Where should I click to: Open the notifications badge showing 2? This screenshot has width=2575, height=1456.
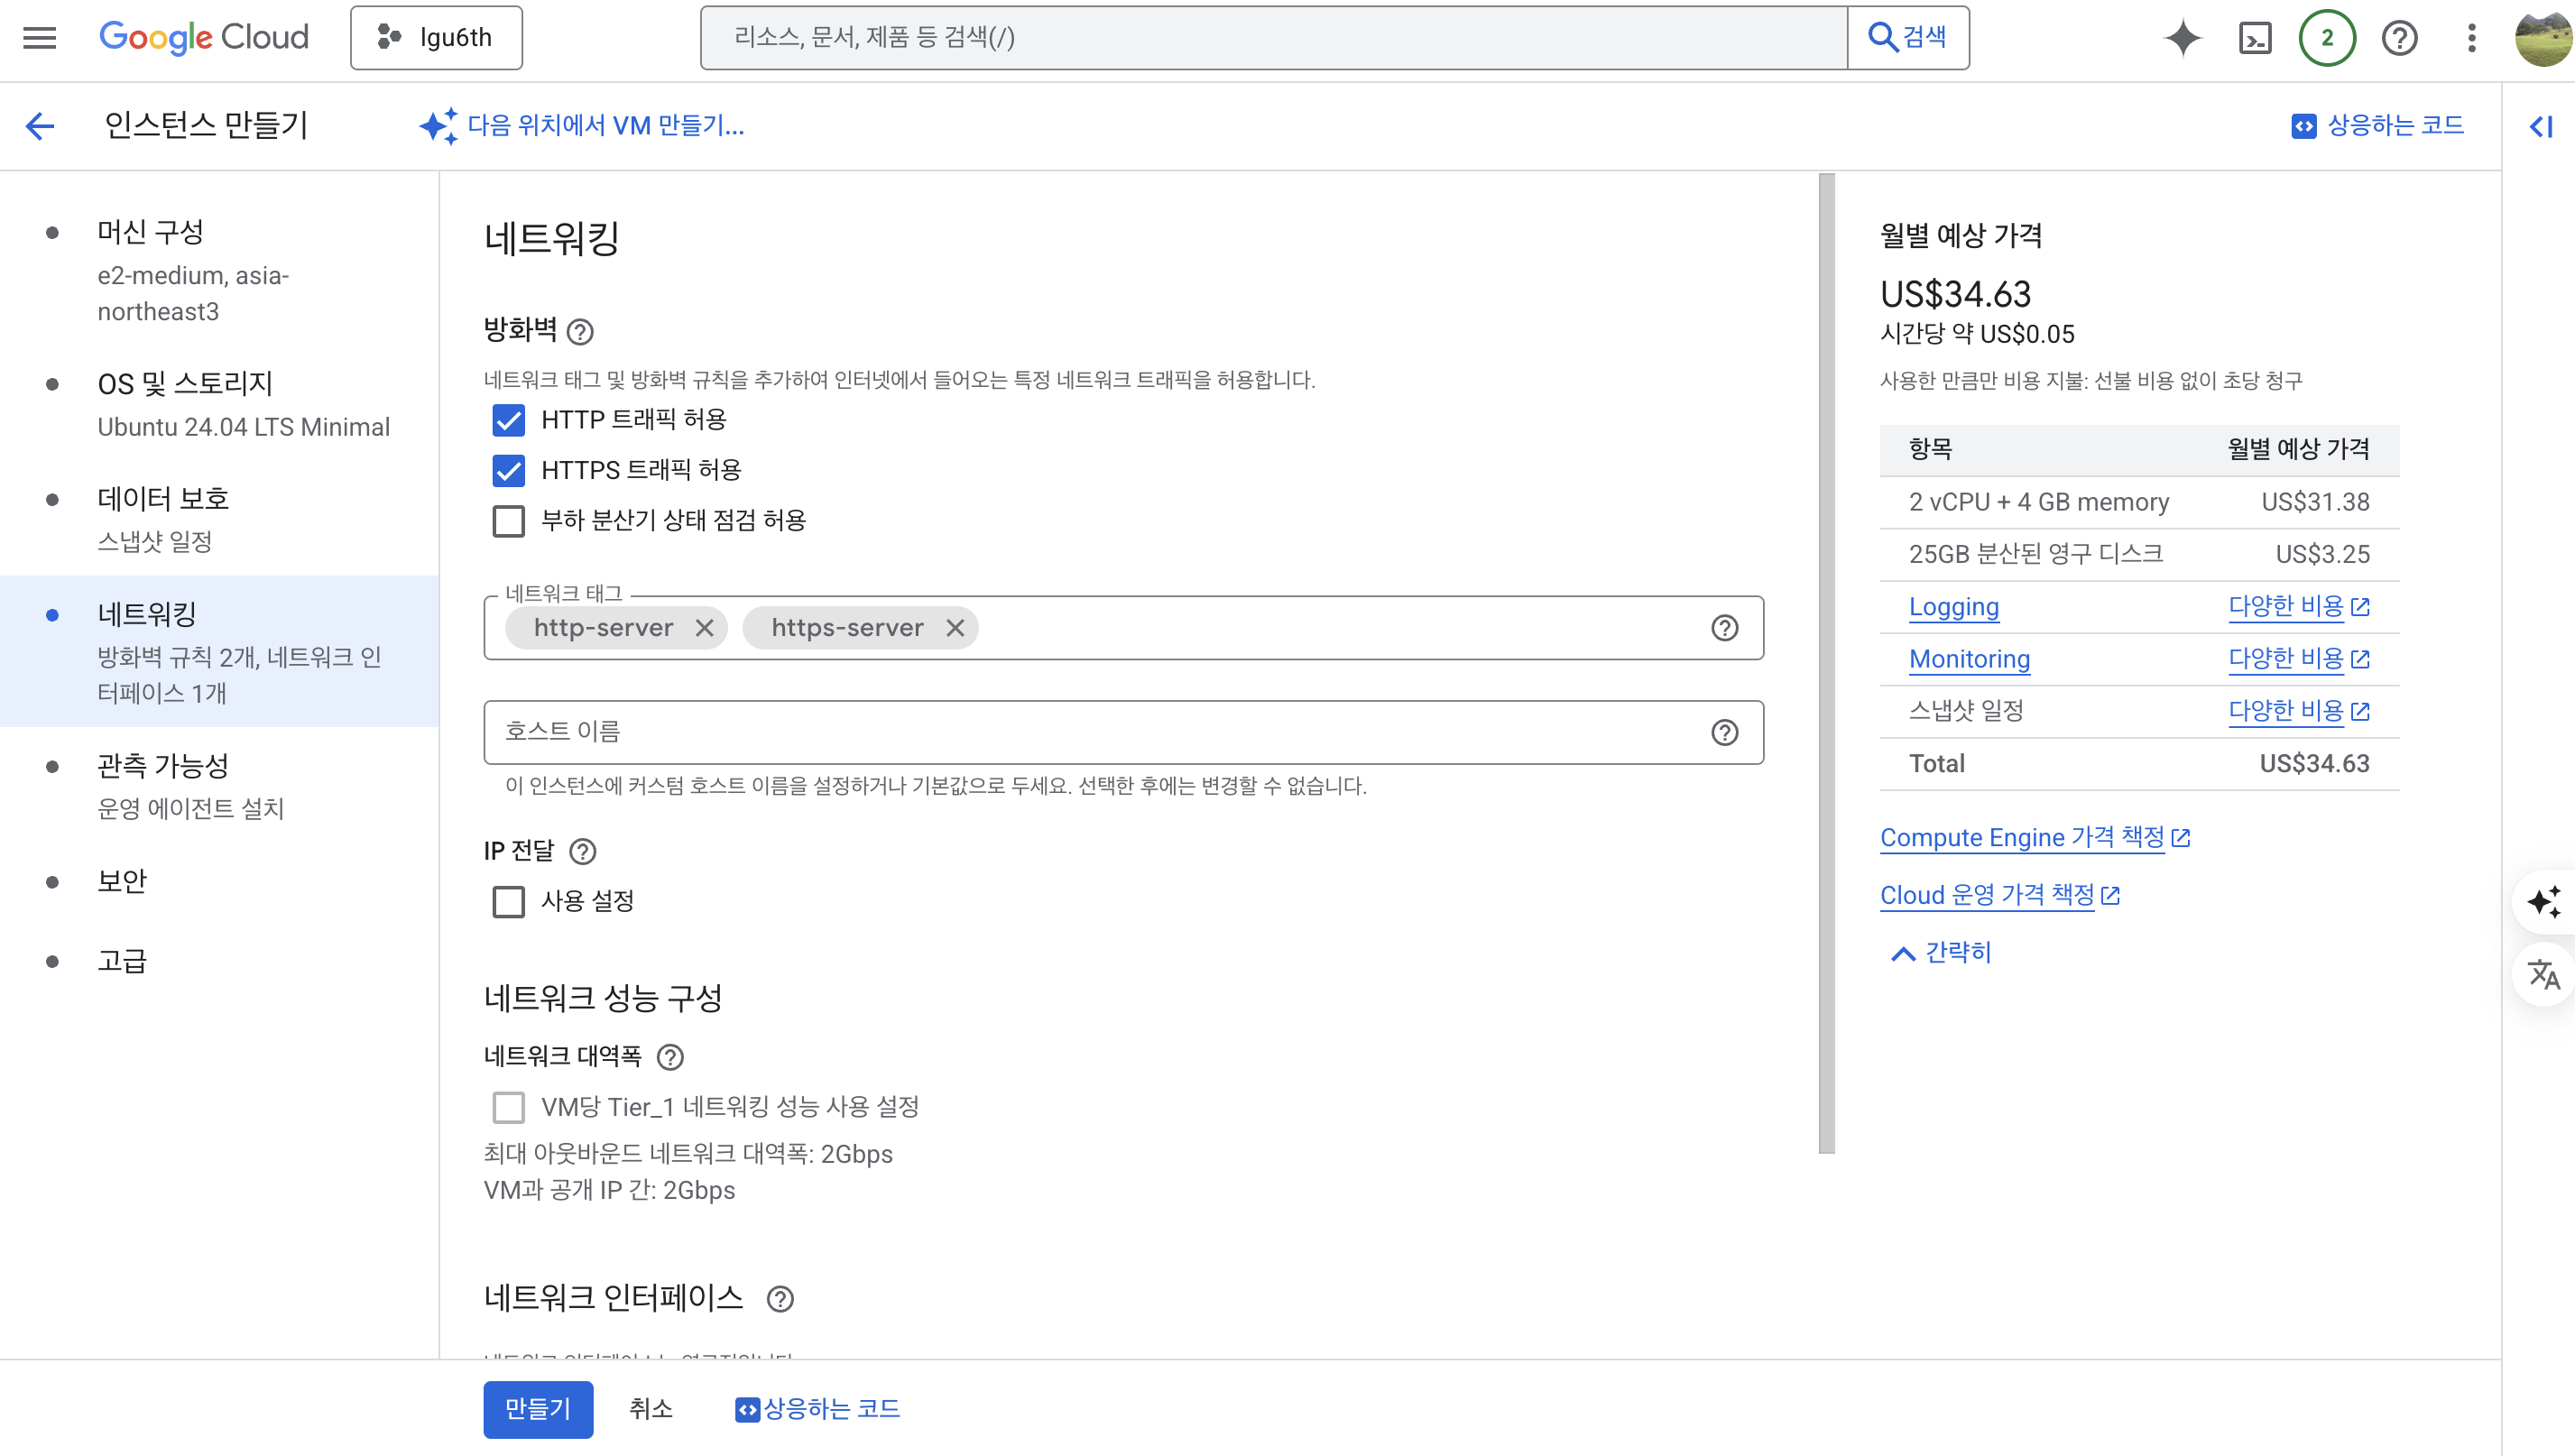coord(2327,38)
